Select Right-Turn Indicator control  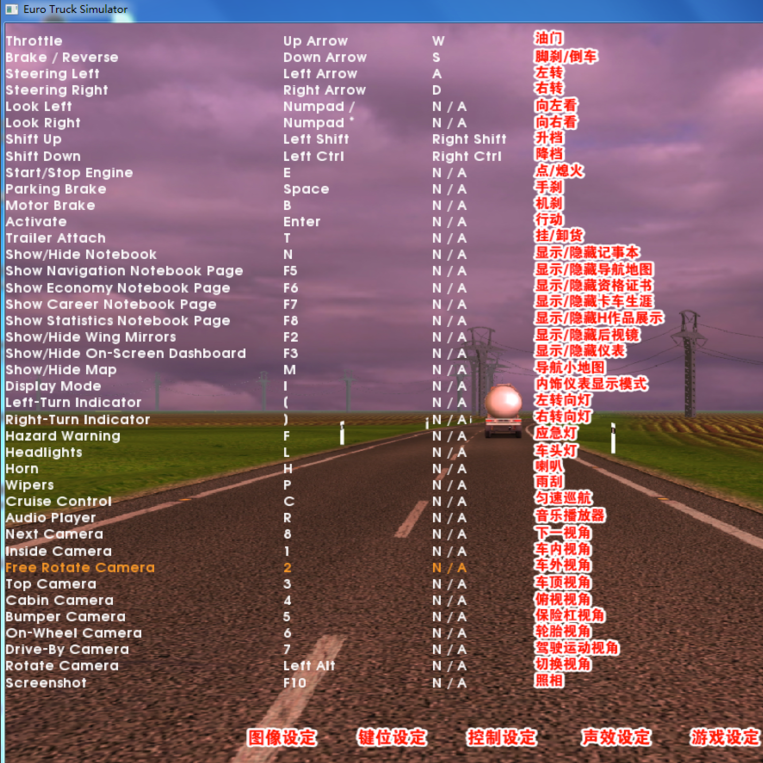pyautogui.click(x=77, y=419)
